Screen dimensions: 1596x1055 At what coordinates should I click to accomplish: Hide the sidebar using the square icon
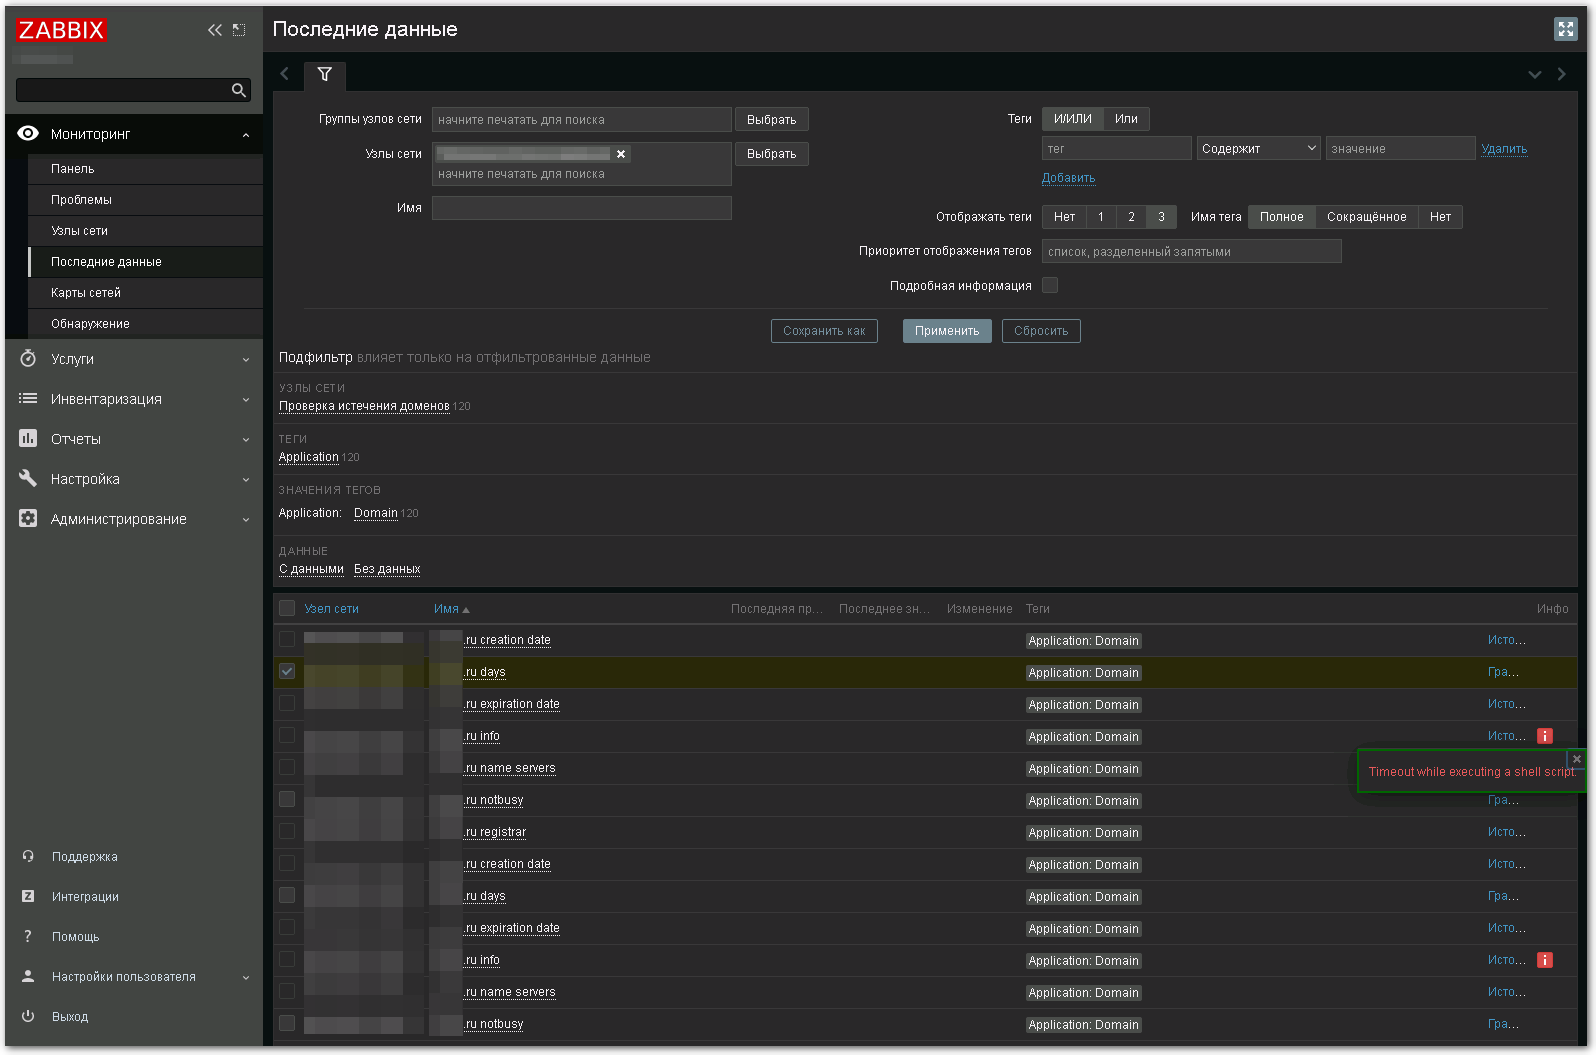click(x=239, y=30)
